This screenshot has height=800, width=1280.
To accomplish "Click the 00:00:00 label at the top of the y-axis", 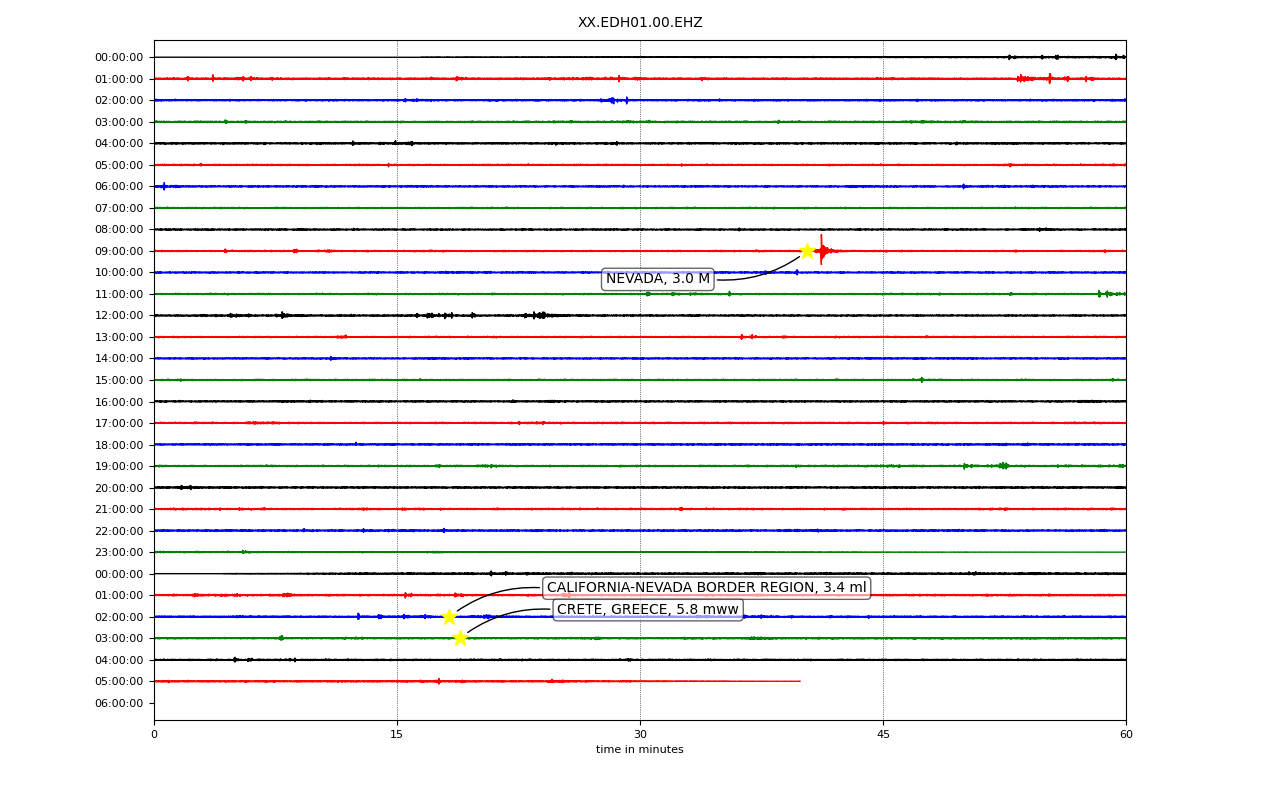I will click(119, 57).
